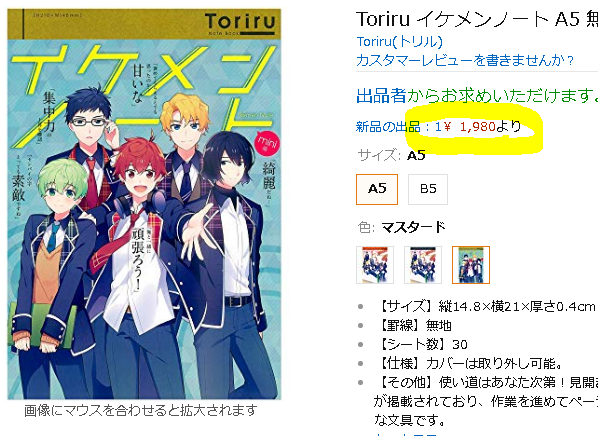Choose the A5 size option
The width and height of the screenshot is (598, 436).
[377, 189]
